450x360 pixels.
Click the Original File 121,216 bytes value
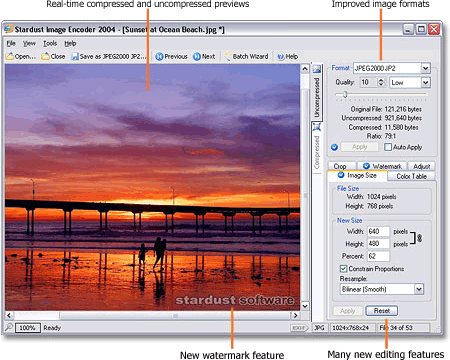(x=403, y=109)
